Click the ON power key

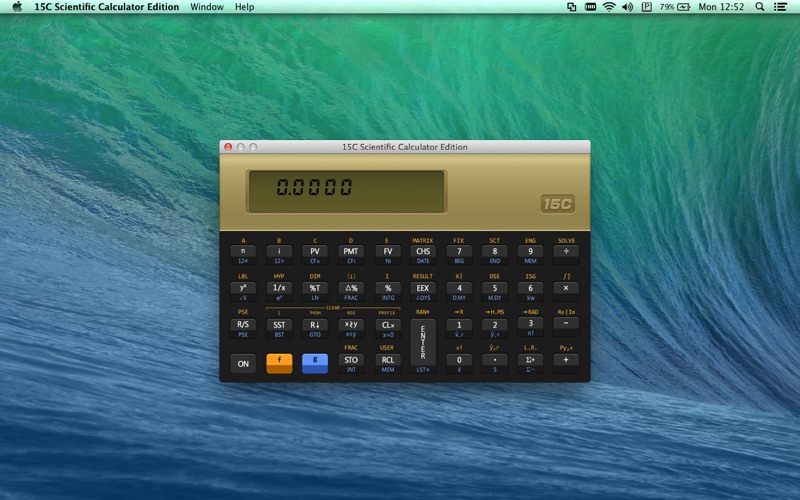[x=243, y=363]
